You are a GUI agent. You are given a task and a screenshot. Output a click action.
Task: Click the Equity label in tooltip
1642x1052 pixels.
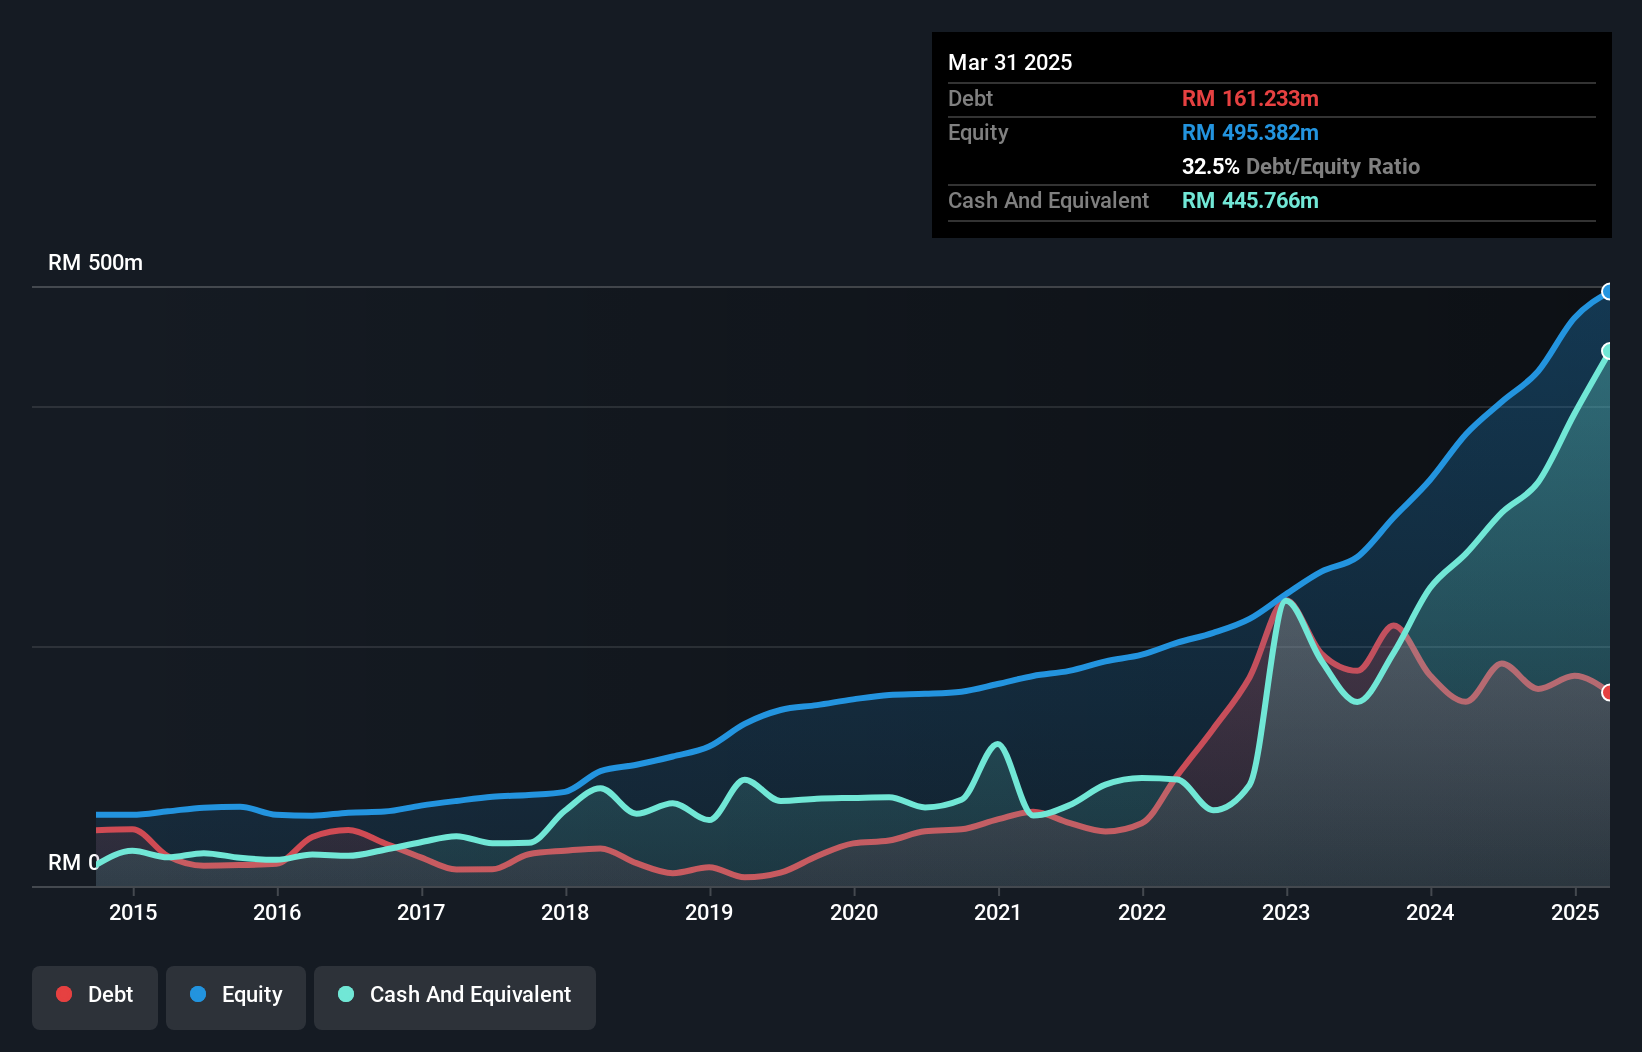pos(978,133)
